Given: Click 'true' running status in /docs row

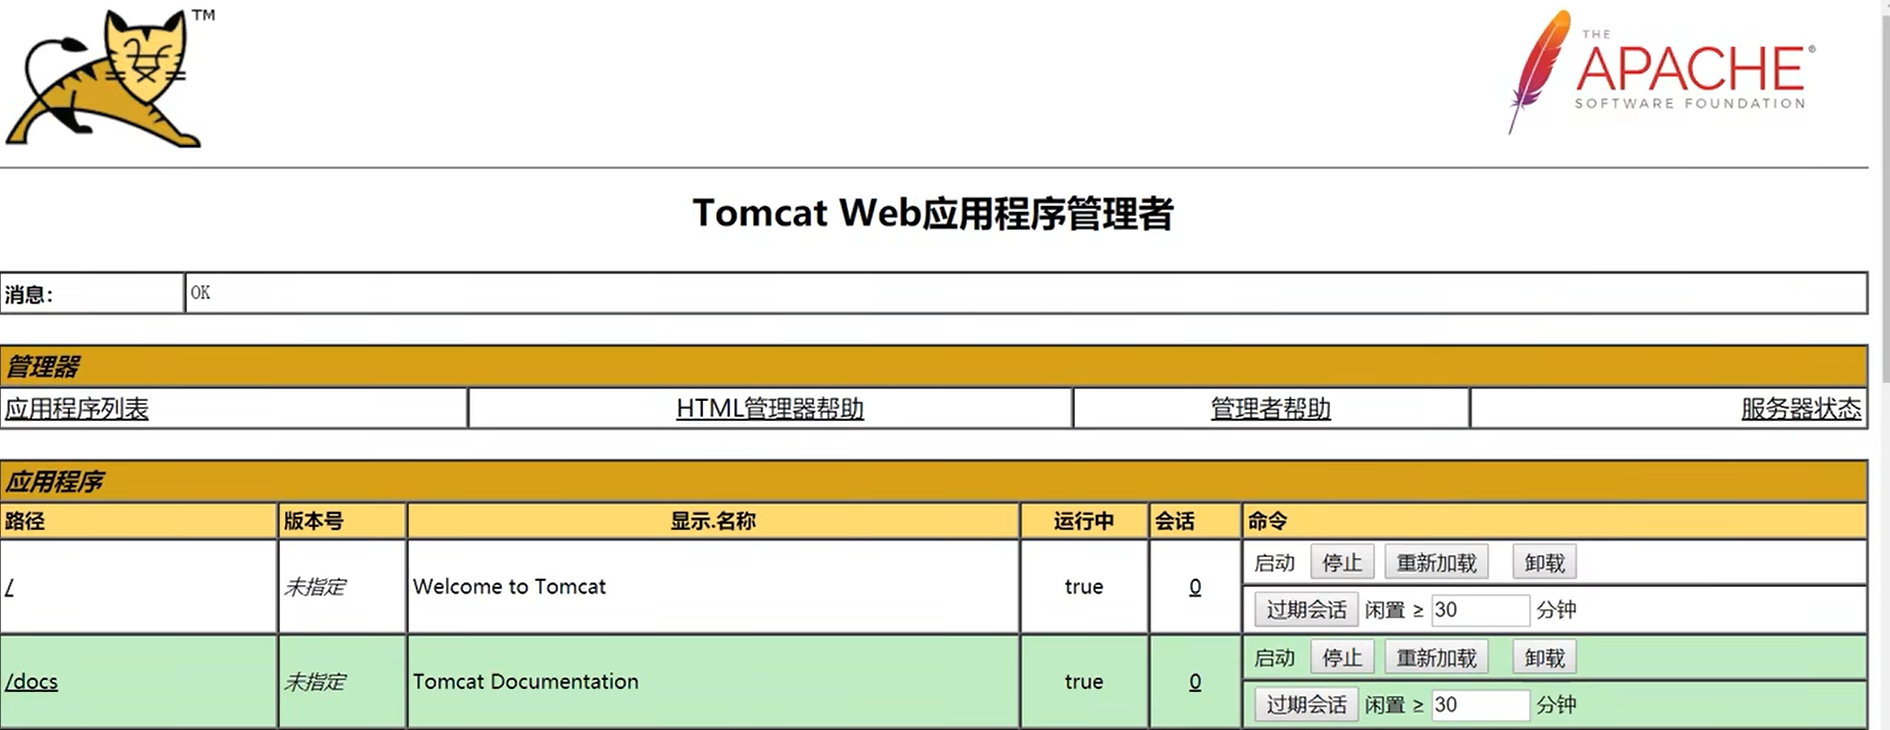Looking at the screenshot, I should 1084,682.
